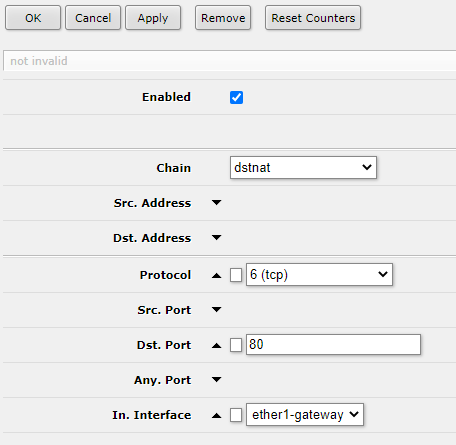This screenshot has height=445, width=456.
Task: Click the OK button
Action: point(33,18)
